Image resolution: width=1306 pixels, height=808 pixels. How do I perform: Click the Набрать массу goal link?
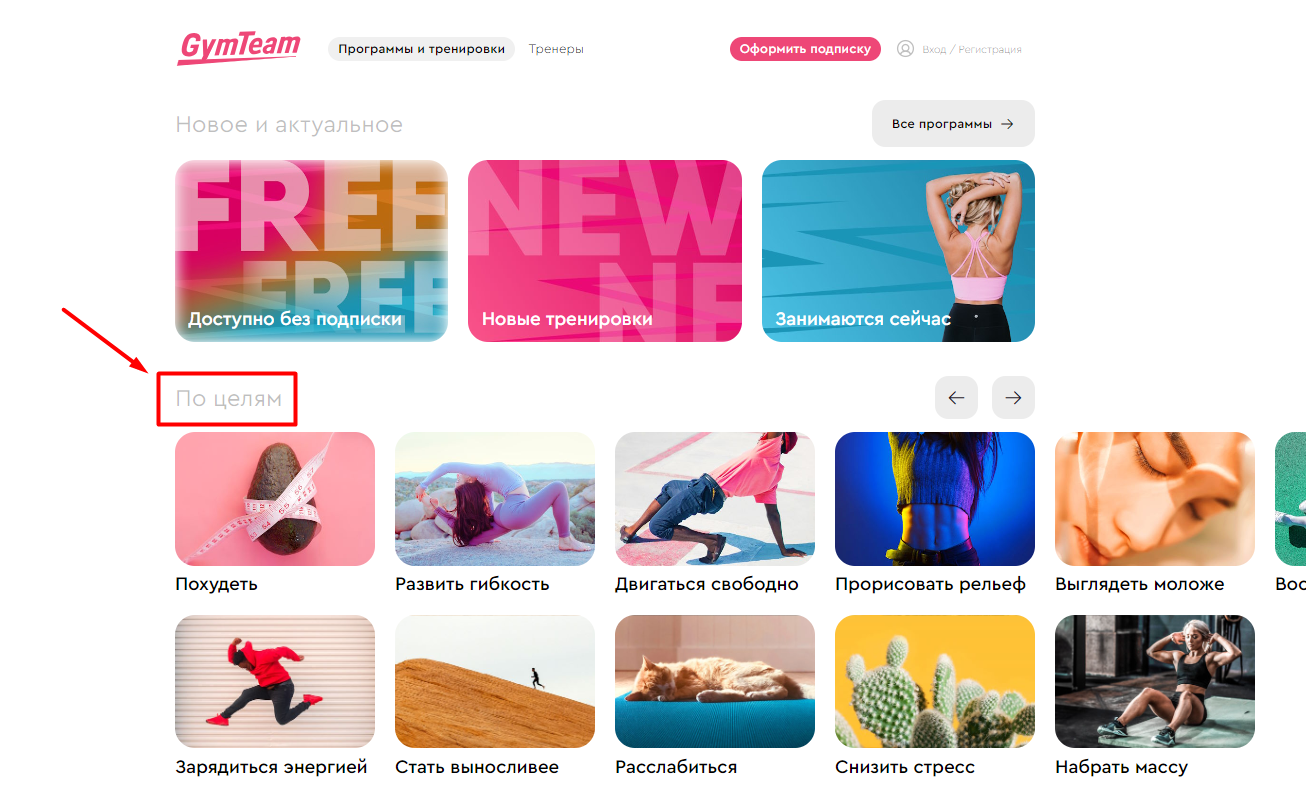(x=1121, y=768)
